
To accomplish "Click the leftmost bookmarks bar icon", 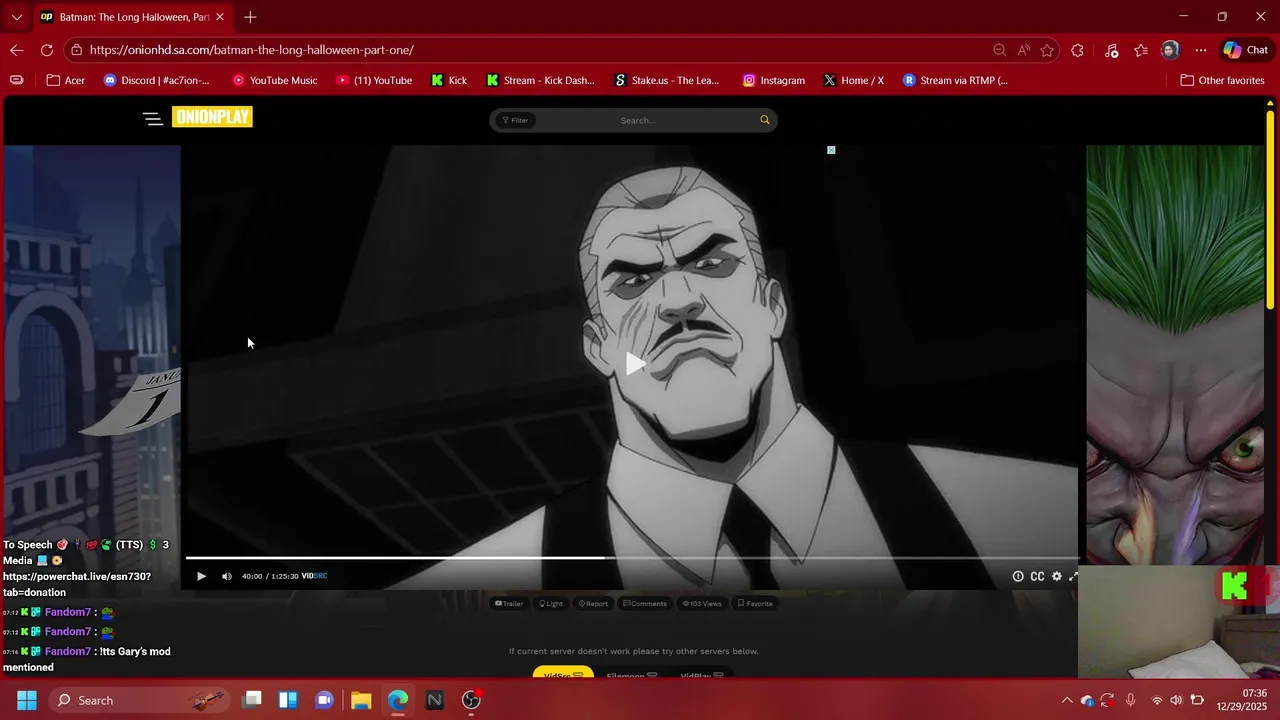I will (x=17, y=80).
